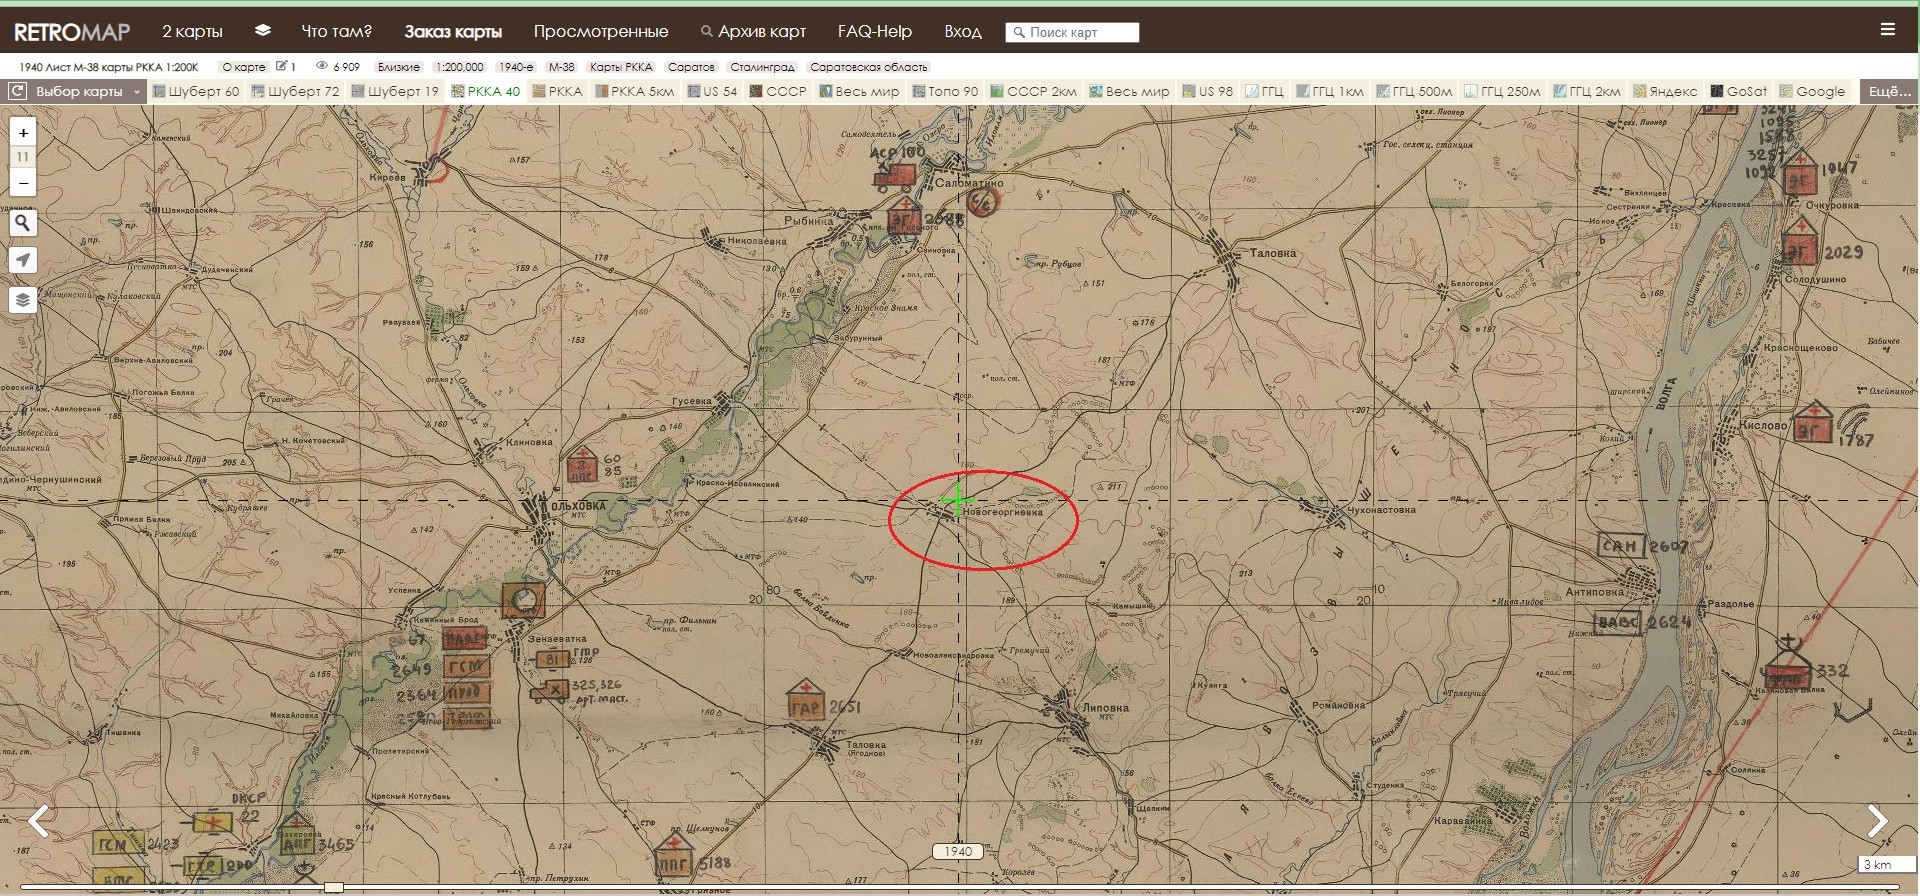Click the layers stack icon in header

(x=263, y=31)
